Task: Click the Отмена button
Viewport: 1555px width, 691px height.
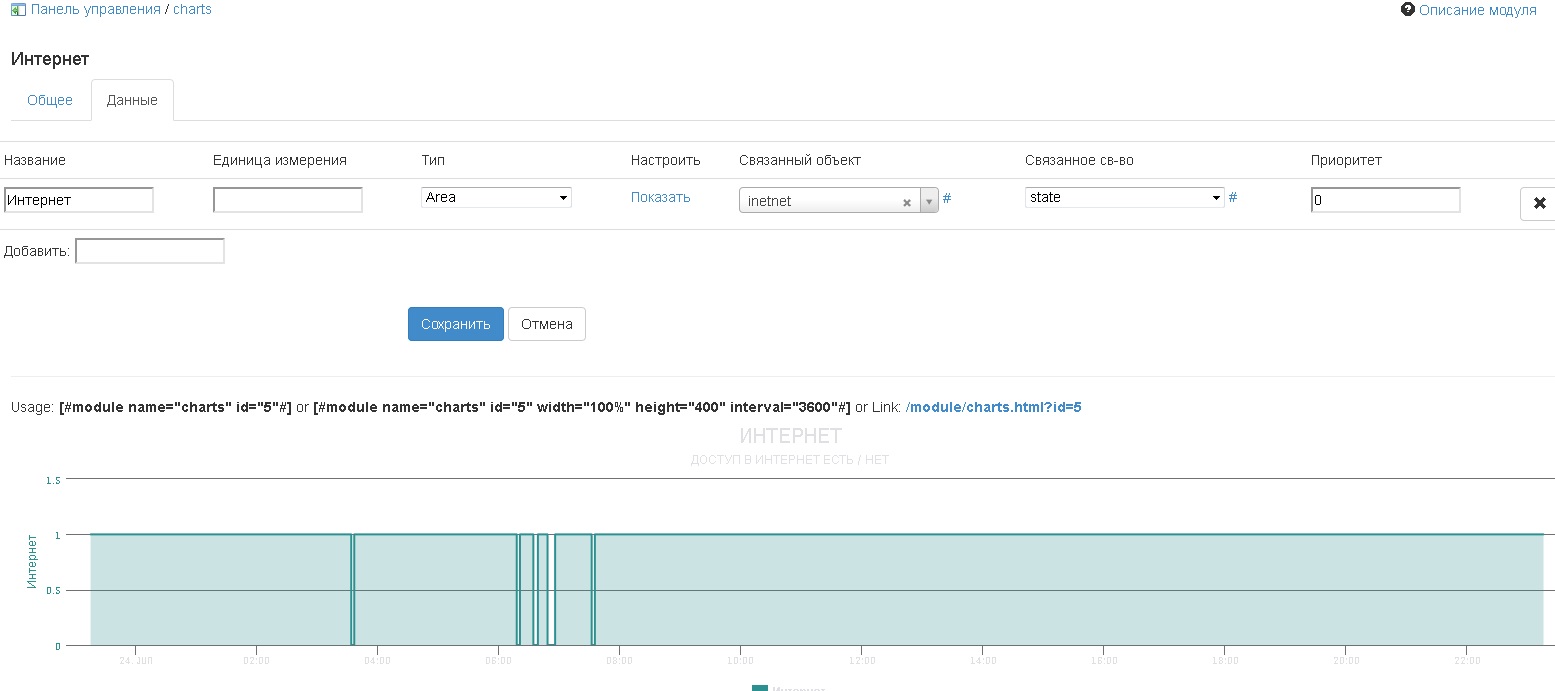Action: coord(546,324)
